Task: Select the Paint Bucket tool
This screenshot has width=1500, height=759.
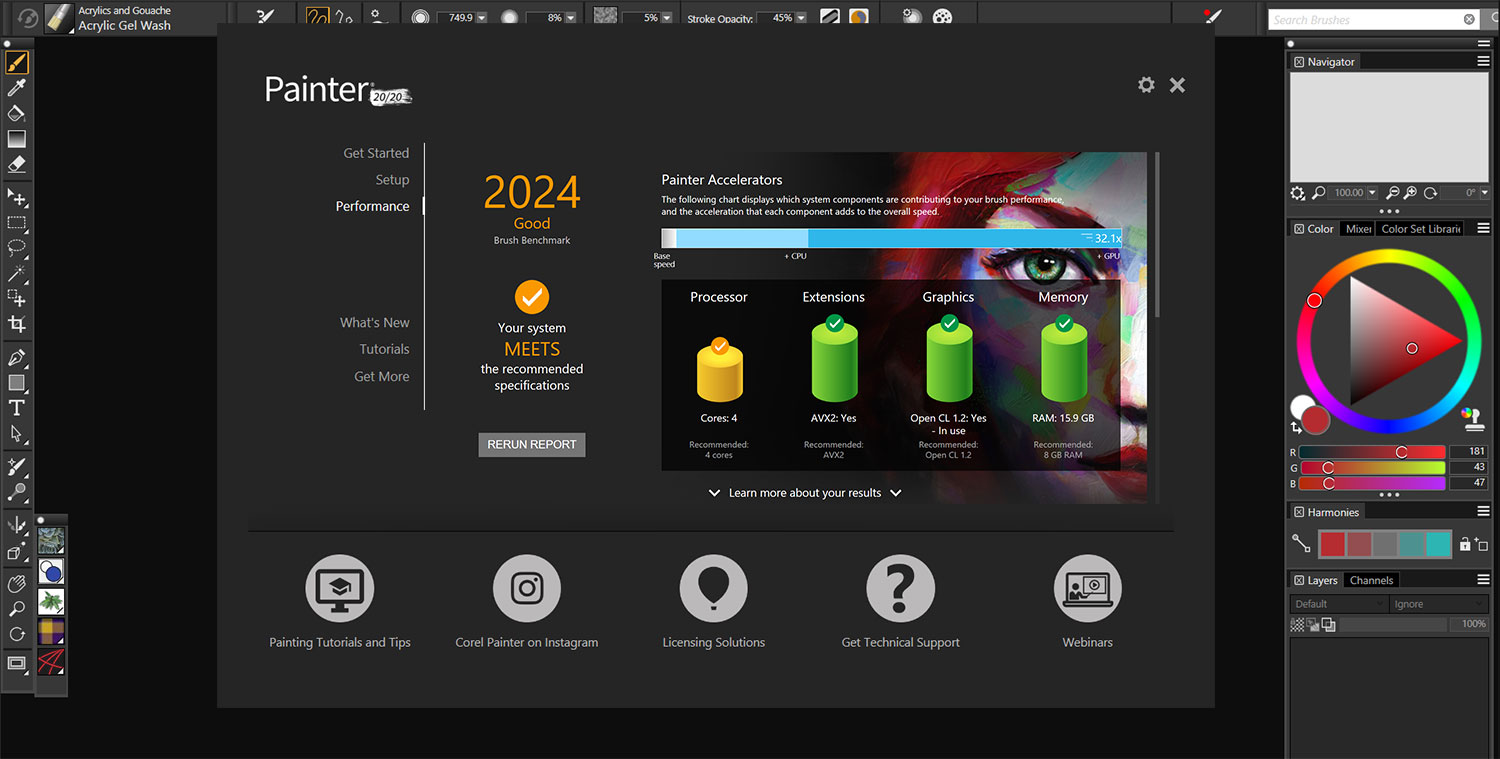Action: coord(17,114)
